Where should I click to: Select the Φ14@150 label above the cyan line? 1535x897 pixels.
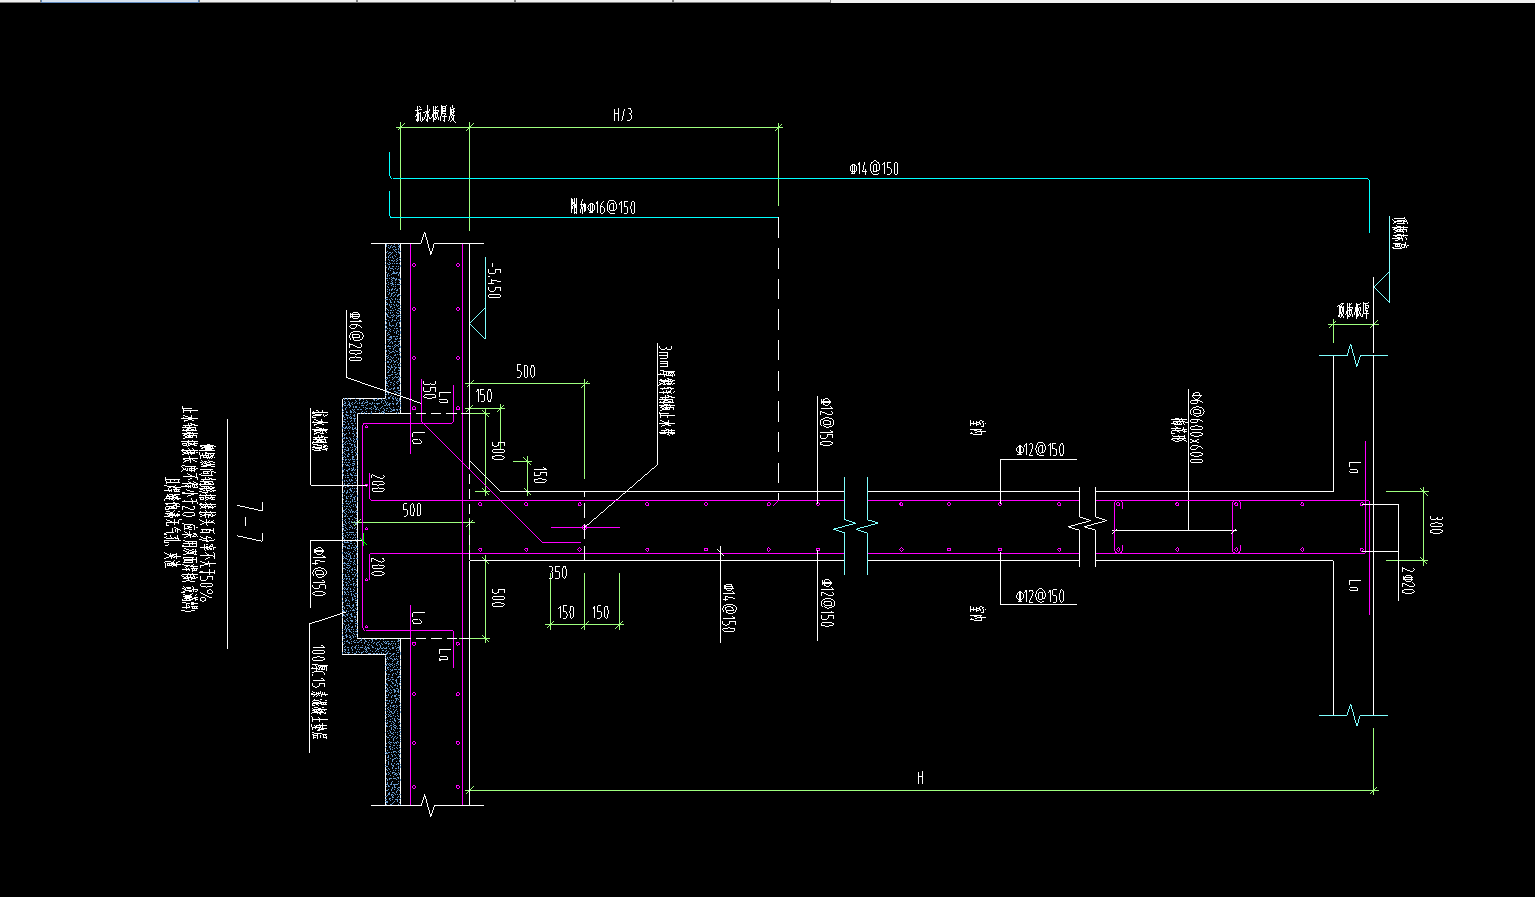coord(874,169)
